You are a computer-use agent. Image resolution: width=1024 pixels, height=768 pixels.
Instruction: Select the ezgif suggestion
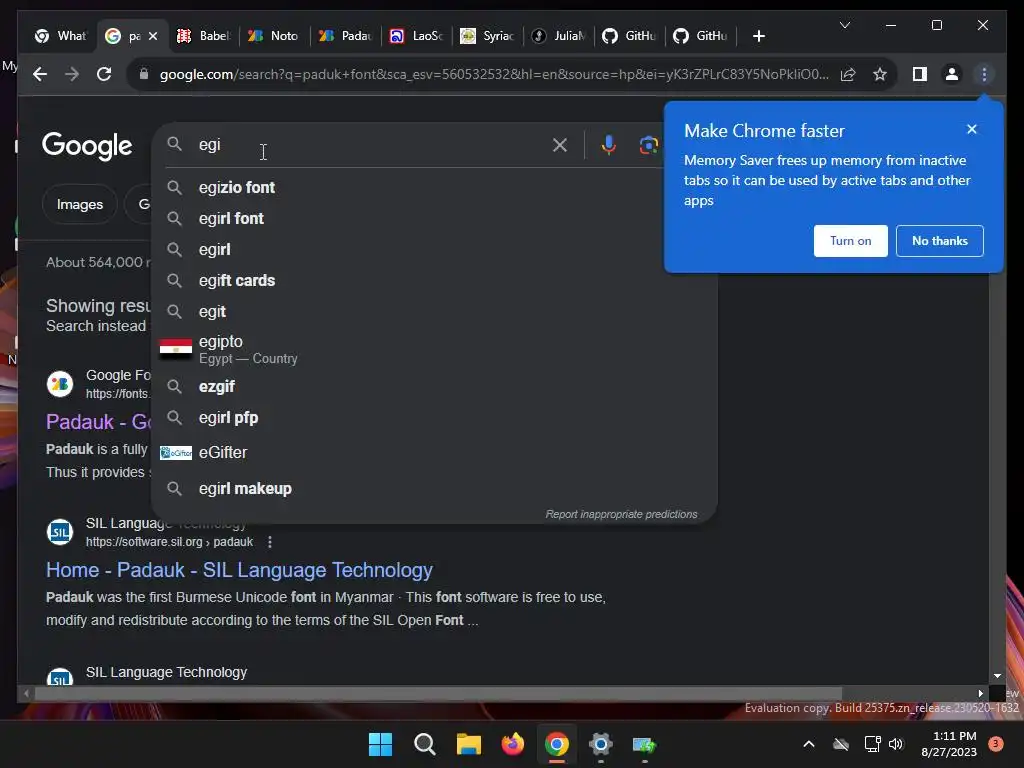[434, 387]
